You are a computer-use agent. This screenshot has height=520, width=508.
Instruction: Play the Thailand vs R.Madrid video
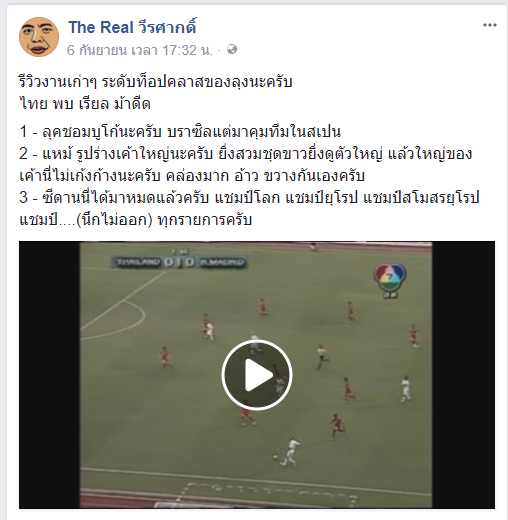257,375
